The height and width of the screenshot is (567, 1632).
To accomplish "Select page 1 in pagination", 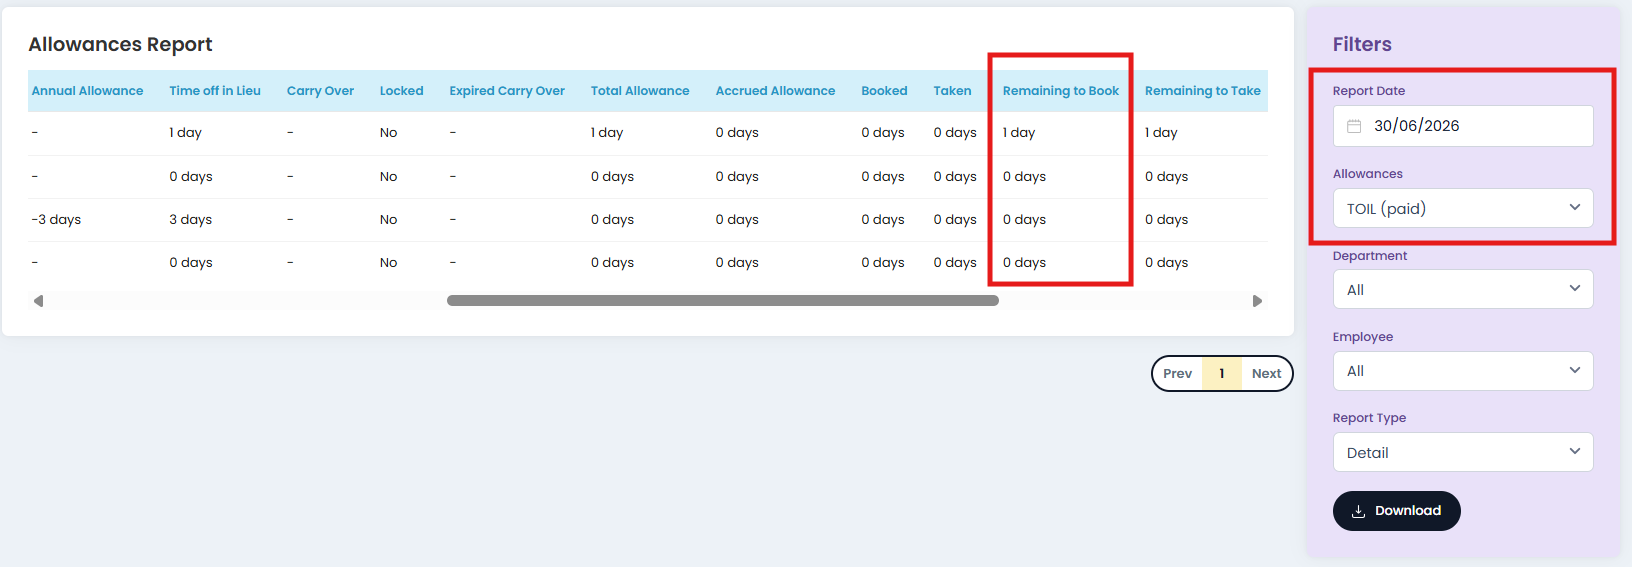I will [x=1221, y=373].
